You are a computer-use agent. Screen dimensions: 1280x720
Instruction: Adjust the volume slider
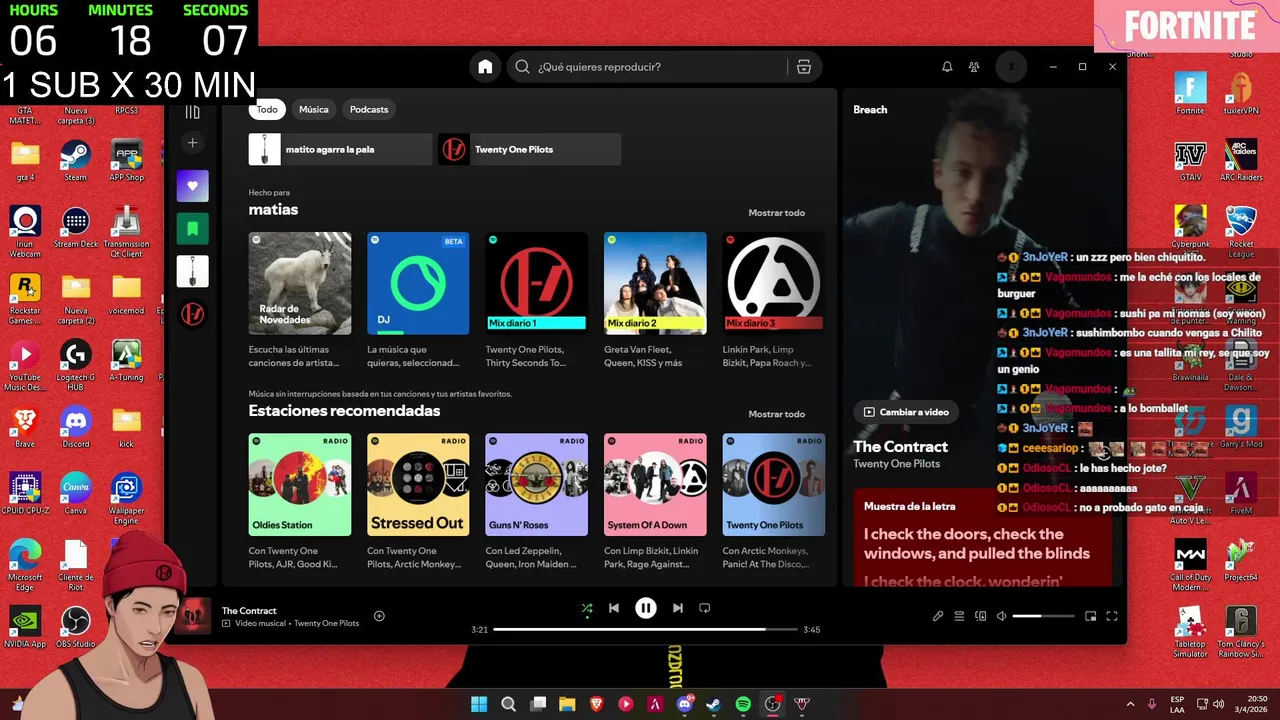pos(1043,616)
